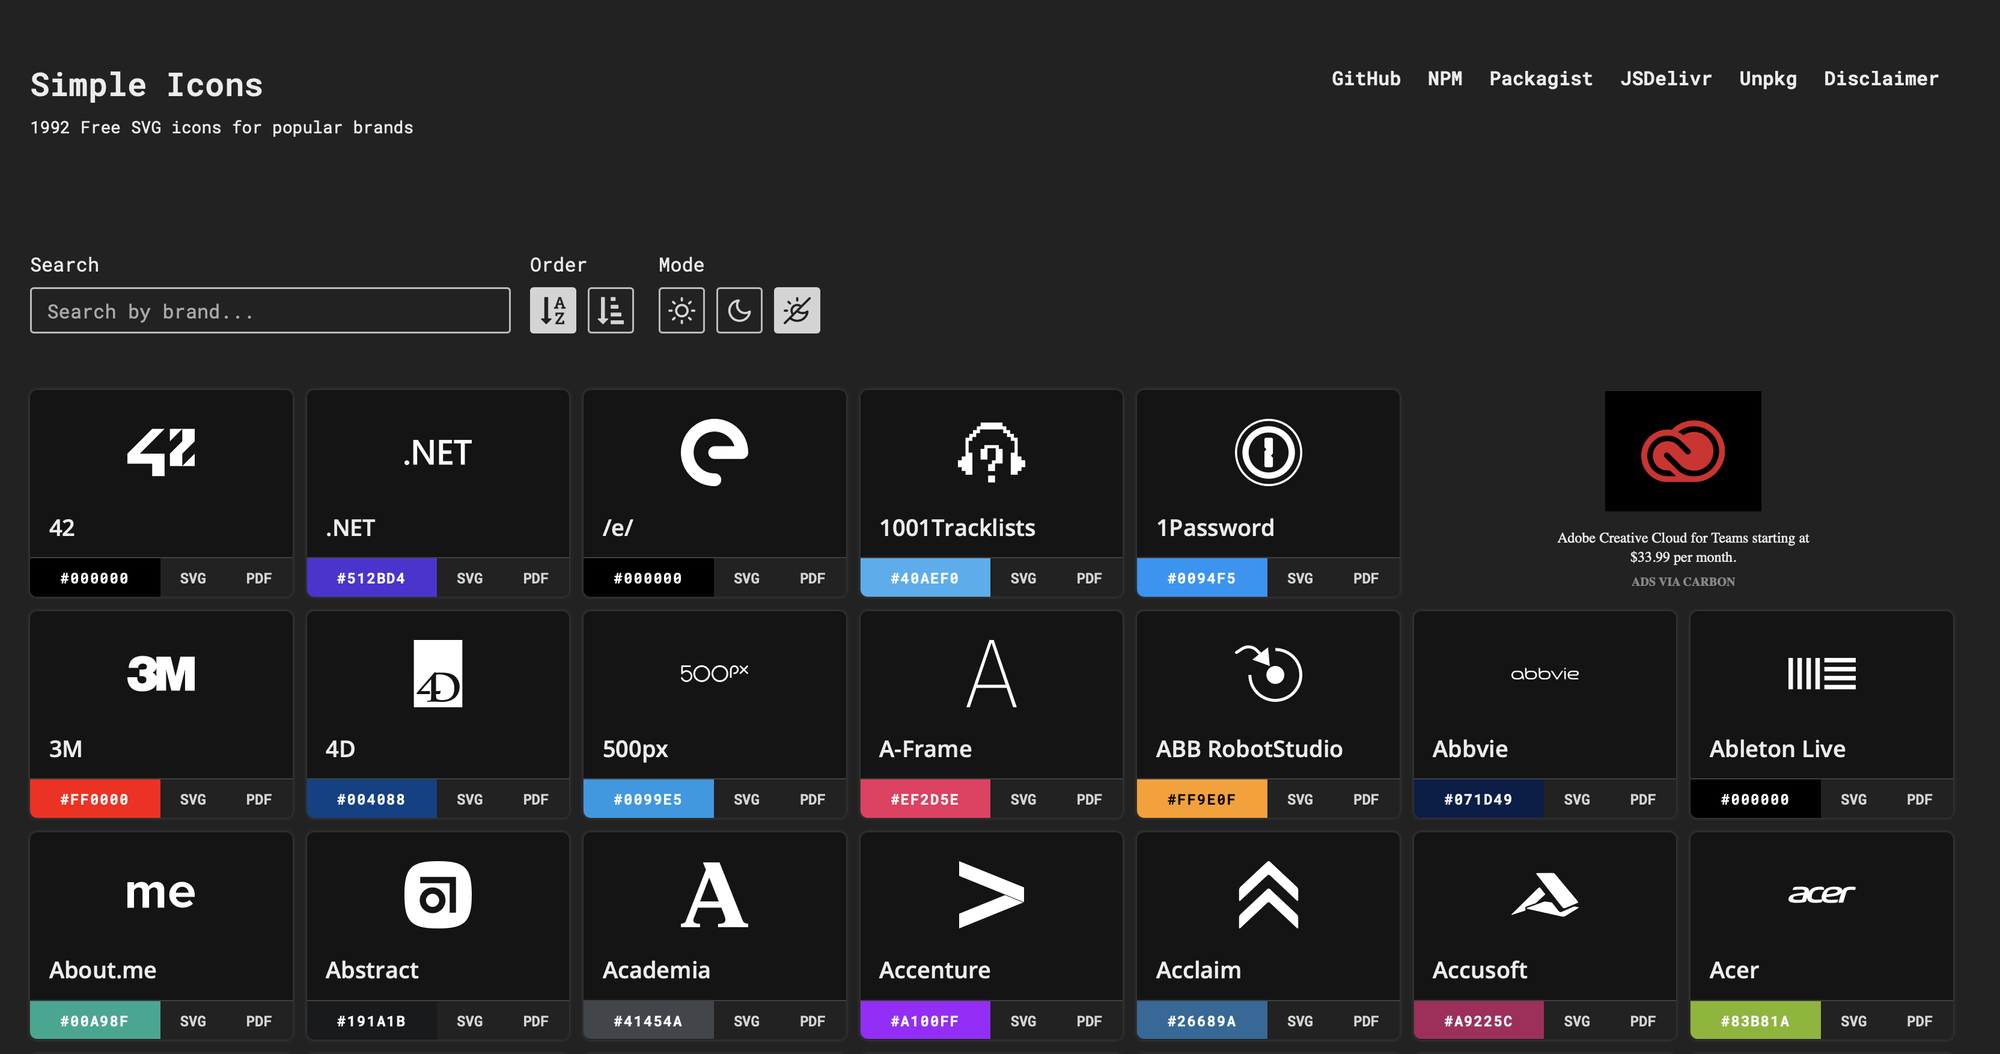
Task: Click the Ableton Live logo icon
Action: 1822,674
